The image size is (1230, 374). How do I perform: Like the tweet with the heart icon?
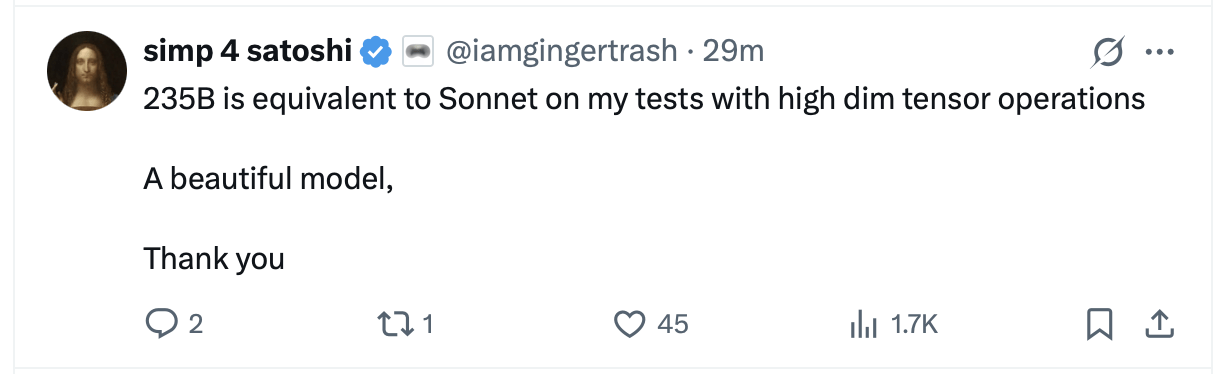(x=628, y=324)
